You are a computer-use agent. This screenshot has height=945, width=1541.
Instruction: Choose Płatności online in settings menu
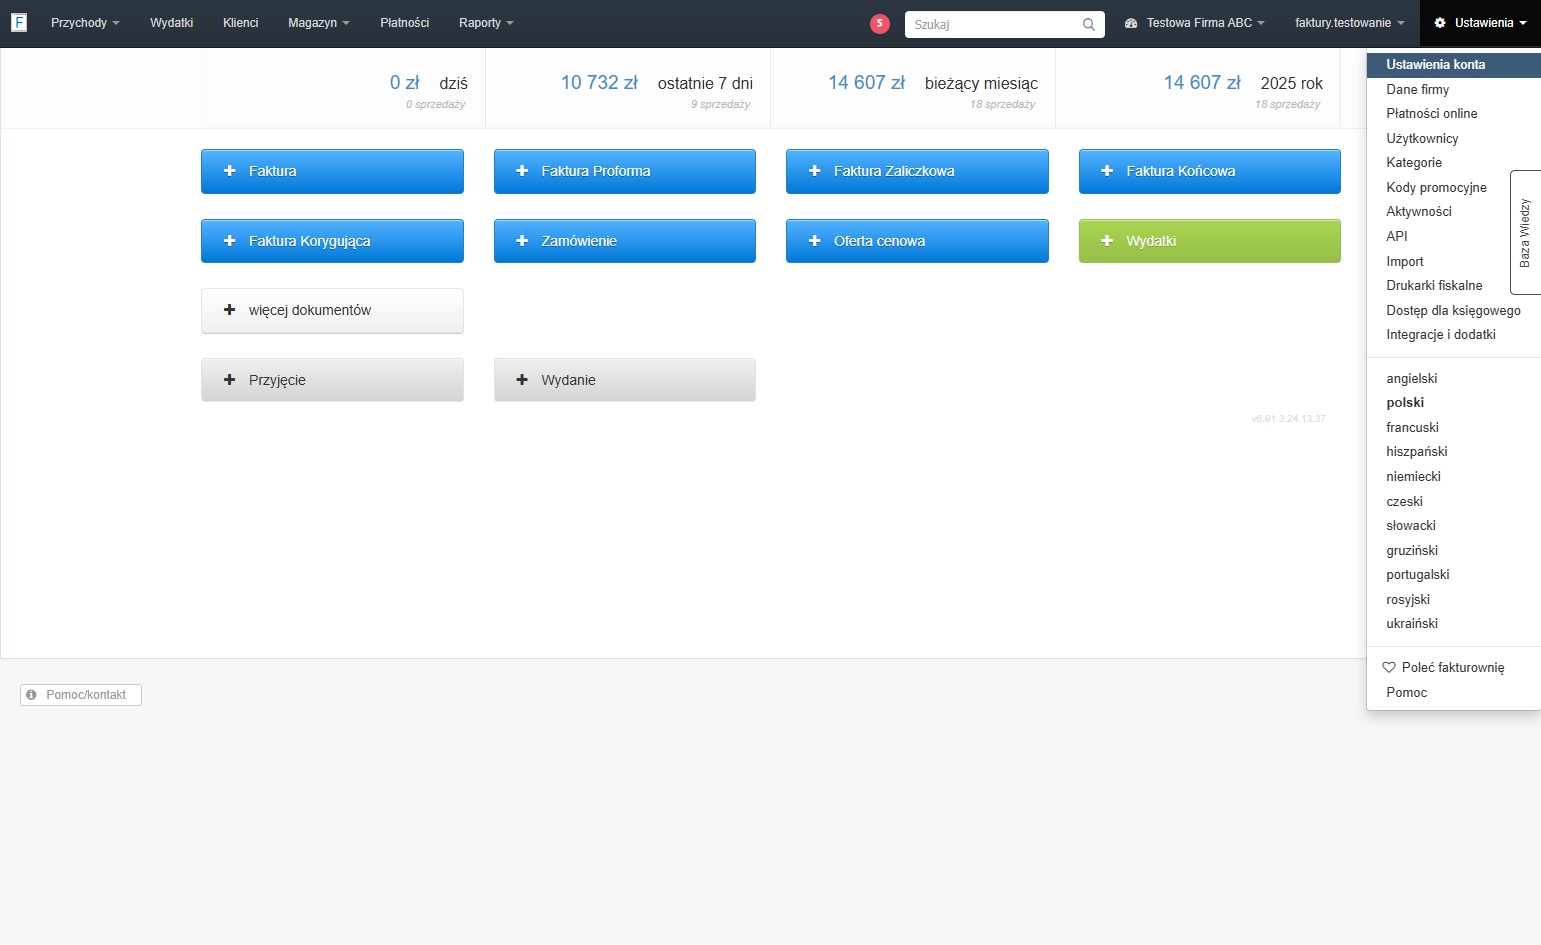(x=1454, y=114)
